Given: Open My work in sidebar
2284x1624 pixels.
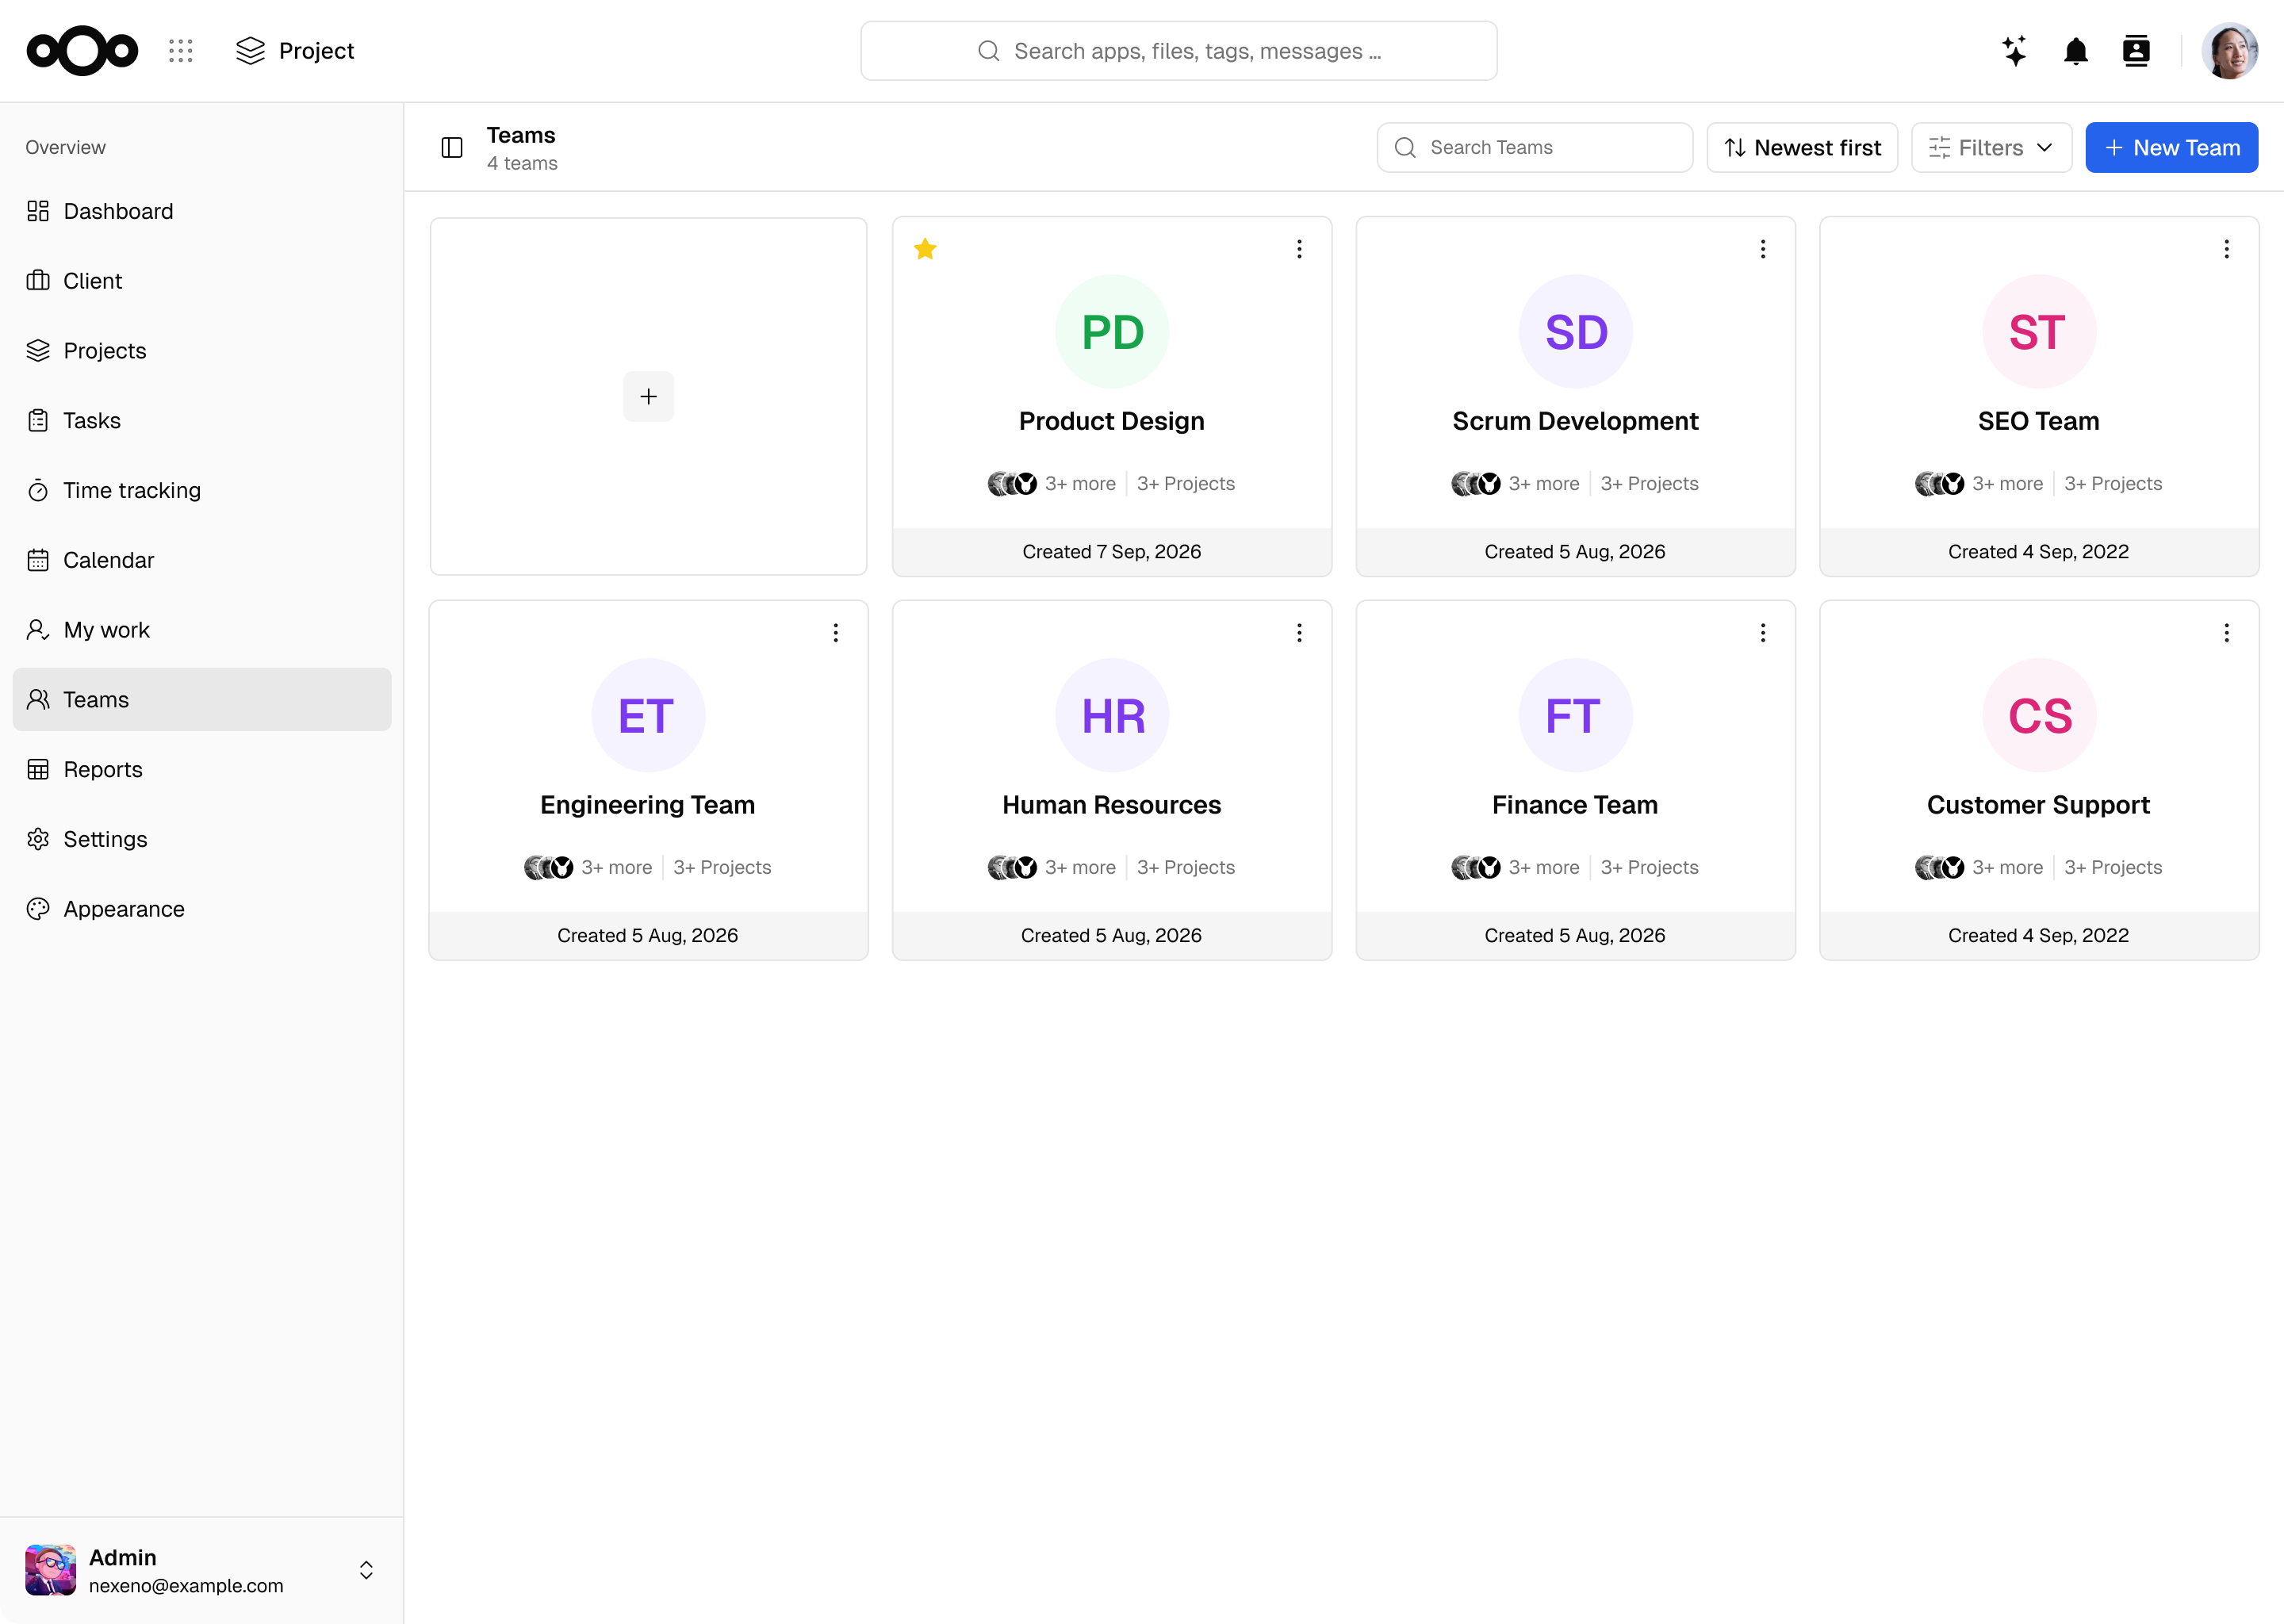Looking at the screenshot, I should [202, 630].
